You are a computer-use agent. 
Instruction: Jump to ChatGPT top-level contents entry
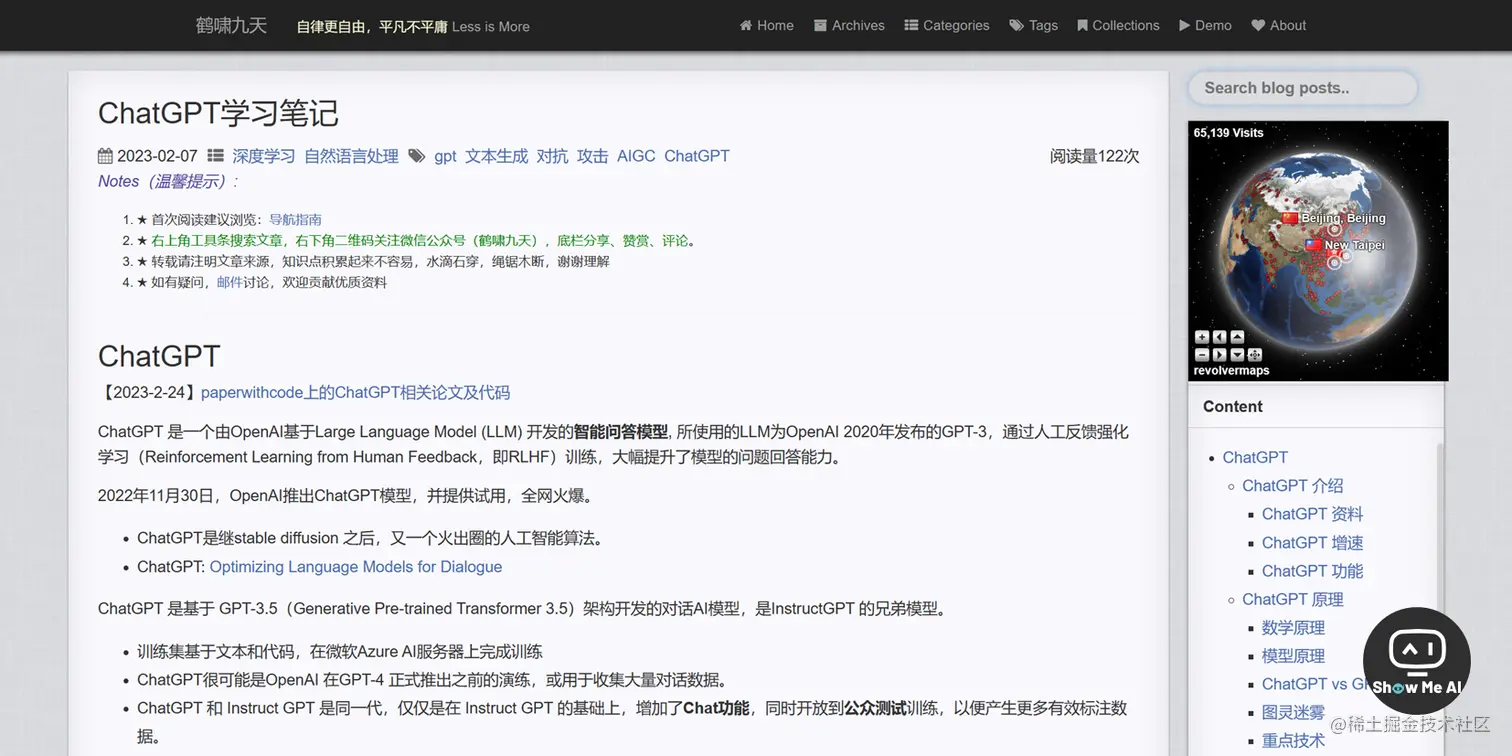[x=1255, y=457]
